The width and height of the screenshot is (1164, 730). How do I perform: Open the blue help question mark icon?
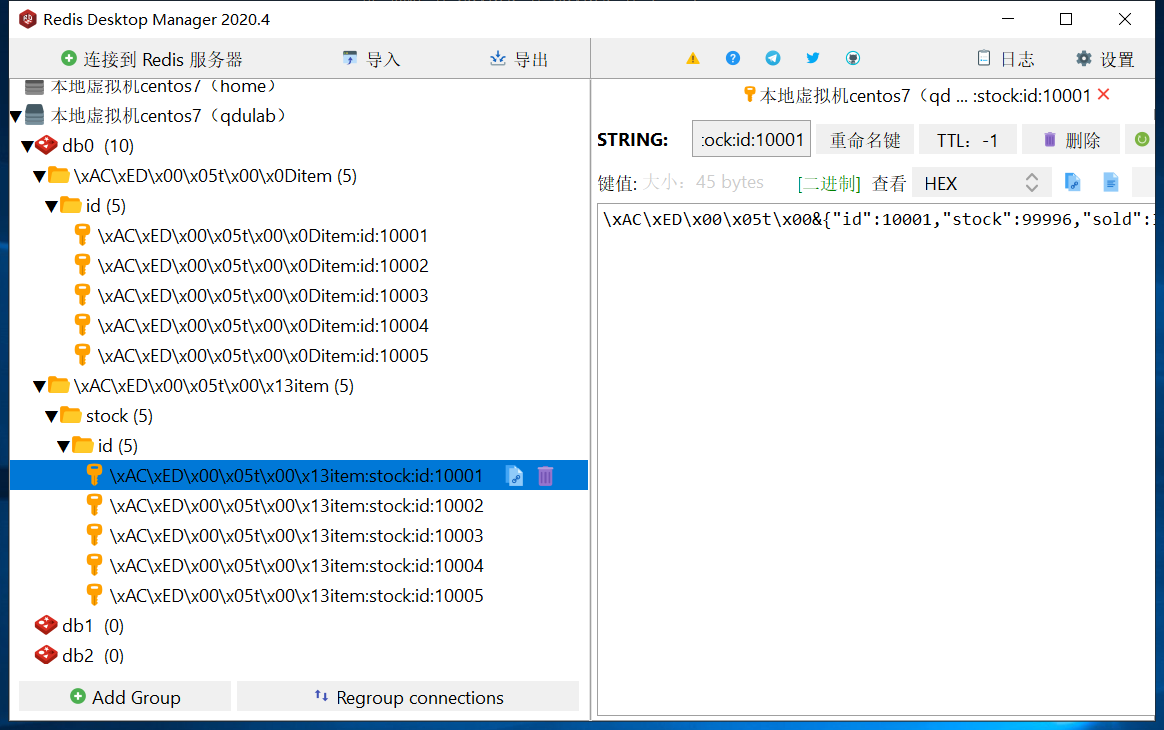[x=733, y=58]
